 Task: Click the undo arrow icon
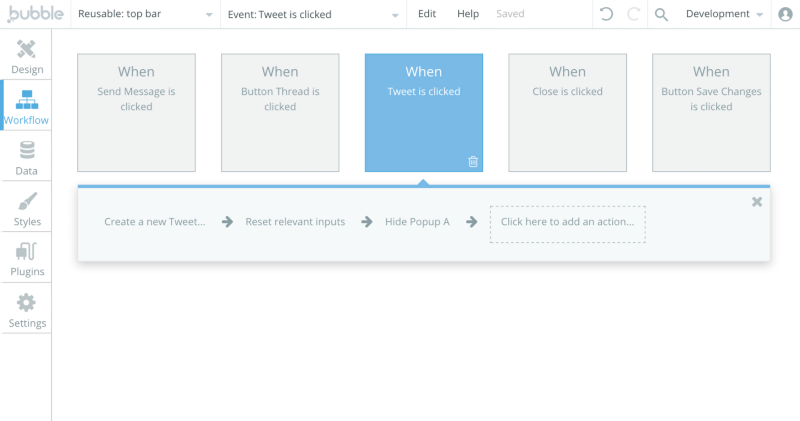coord(606,14)
